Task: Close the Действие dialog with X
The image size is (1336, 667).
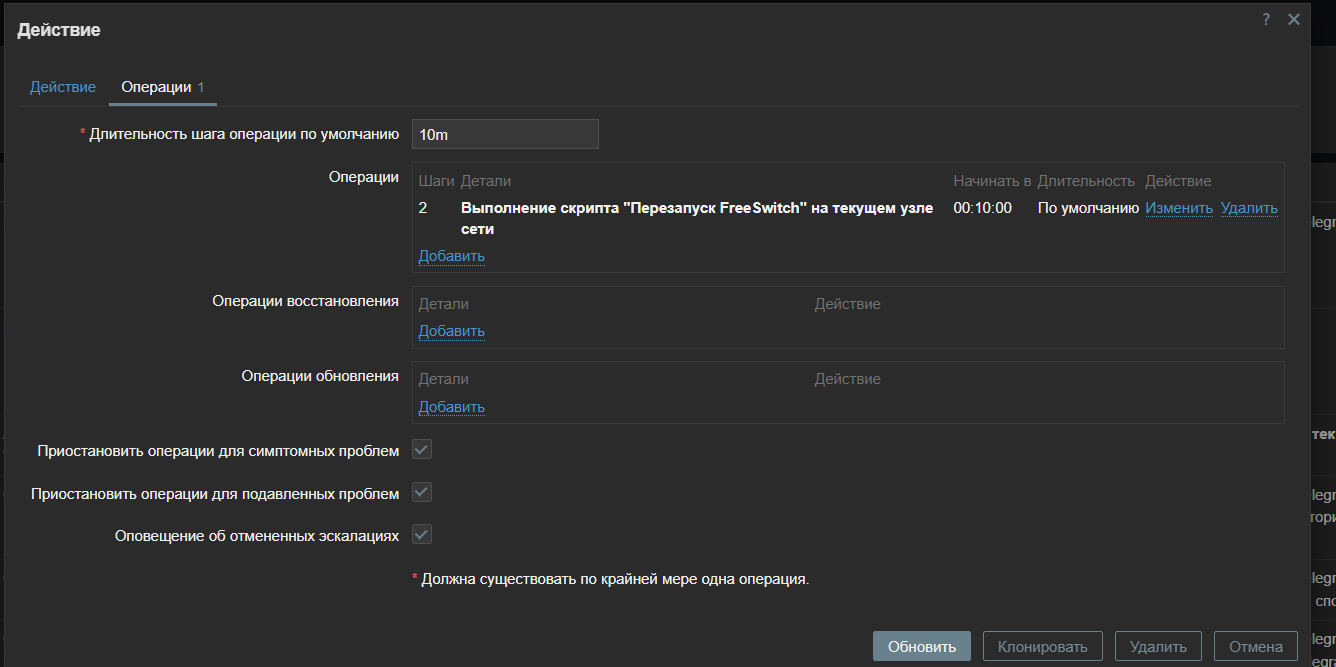Action: click(x=1294, y=20)
